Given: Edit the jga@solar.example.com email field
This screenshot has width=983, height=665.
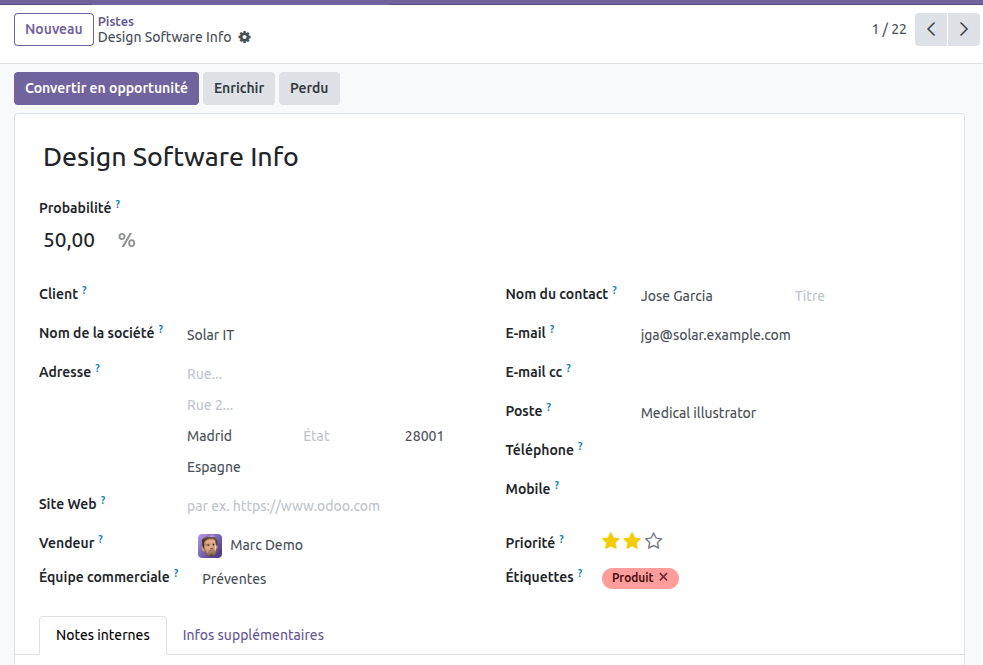Looking at the screenshot, I should coord(789,335).
